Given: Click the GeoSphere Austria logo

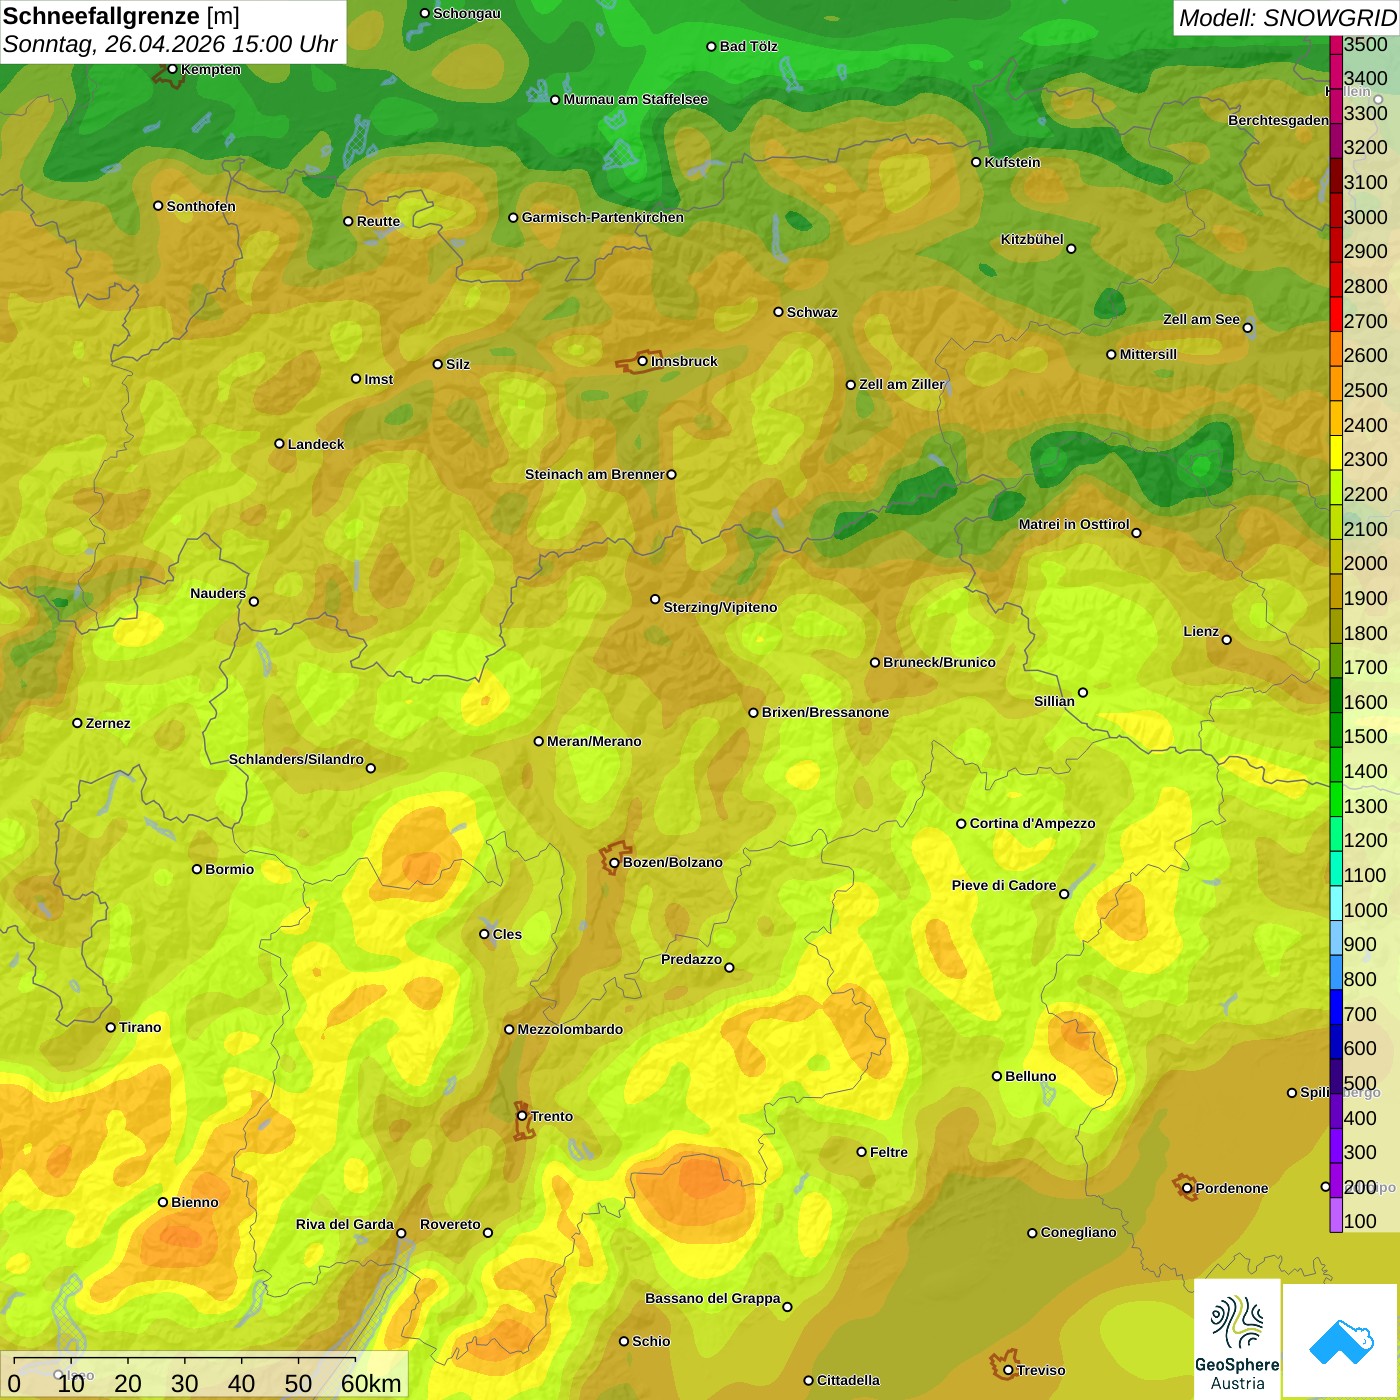Looking at the screenshot, I should 1237,1340.
